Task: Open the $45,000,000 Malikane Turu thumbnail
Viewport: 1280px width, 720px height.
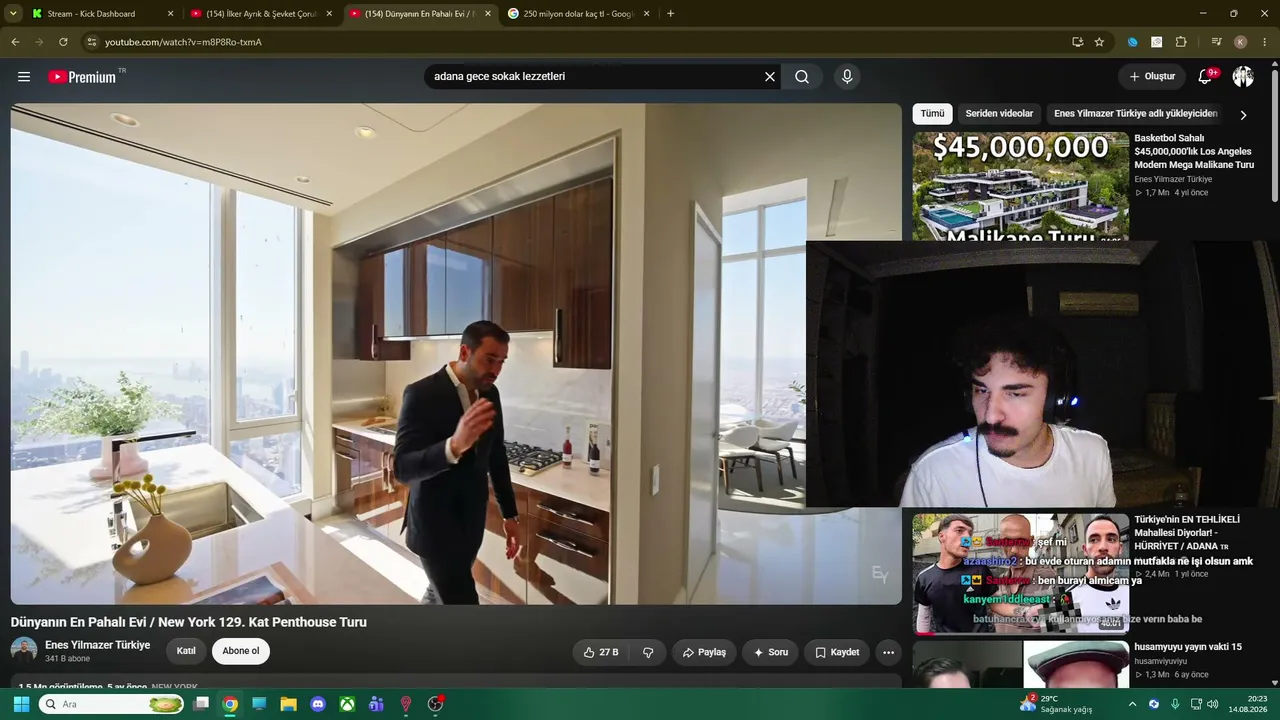Action: point(1020,187)
